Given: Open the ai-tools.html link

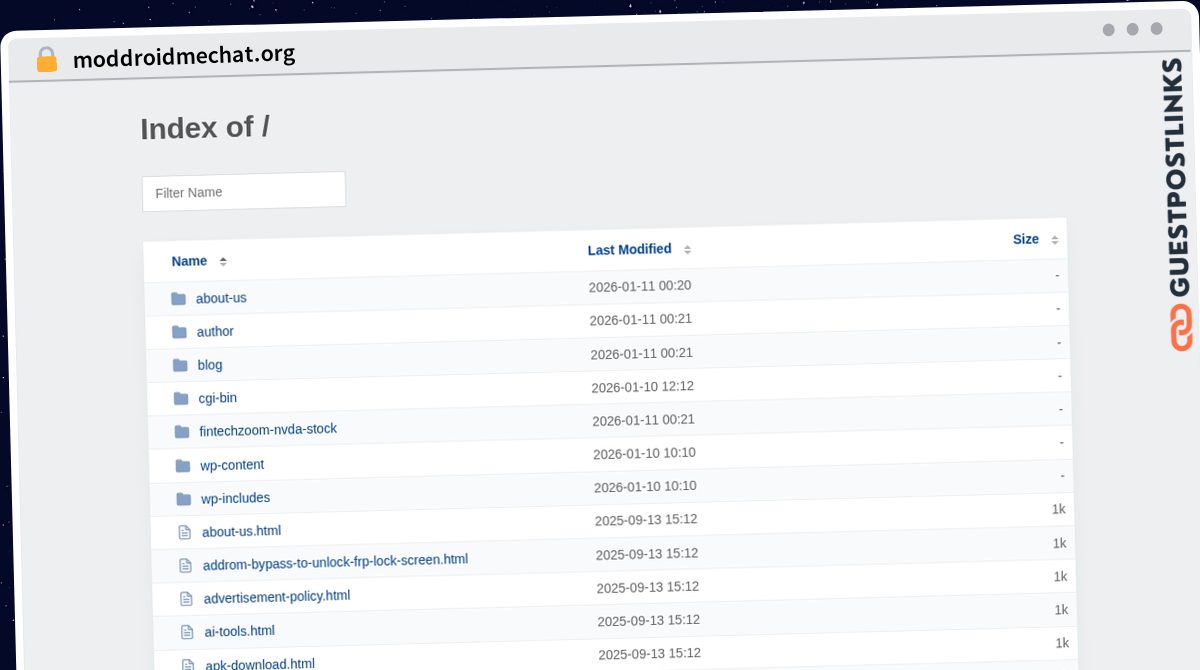Looking at the screenshot, I should click(239, 631).
